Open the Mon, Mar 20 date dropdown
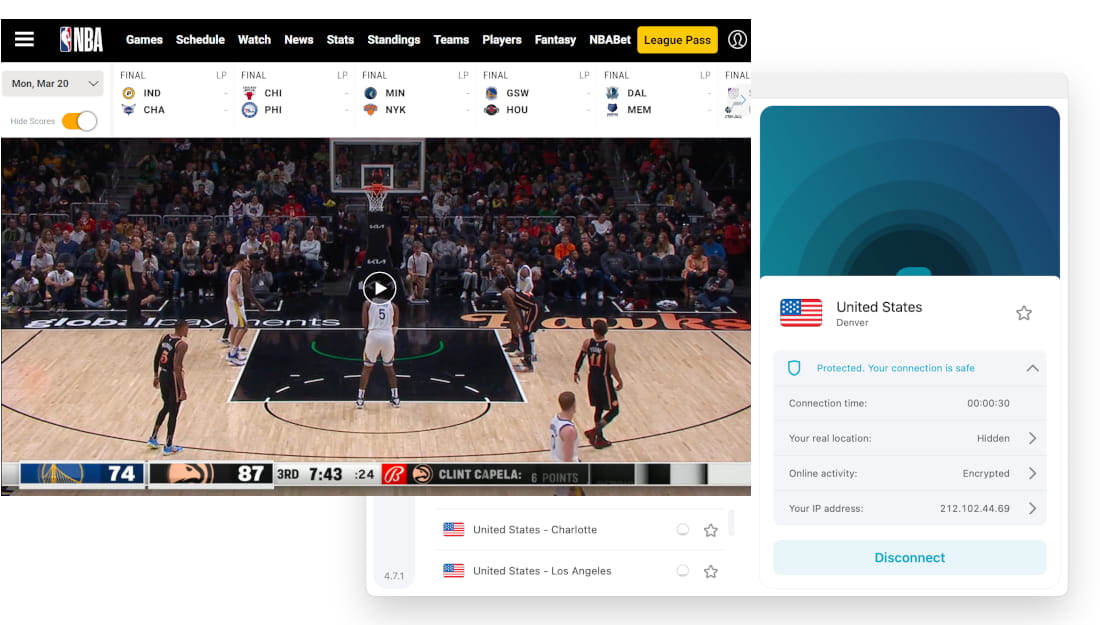 click(x=53, y=83)
